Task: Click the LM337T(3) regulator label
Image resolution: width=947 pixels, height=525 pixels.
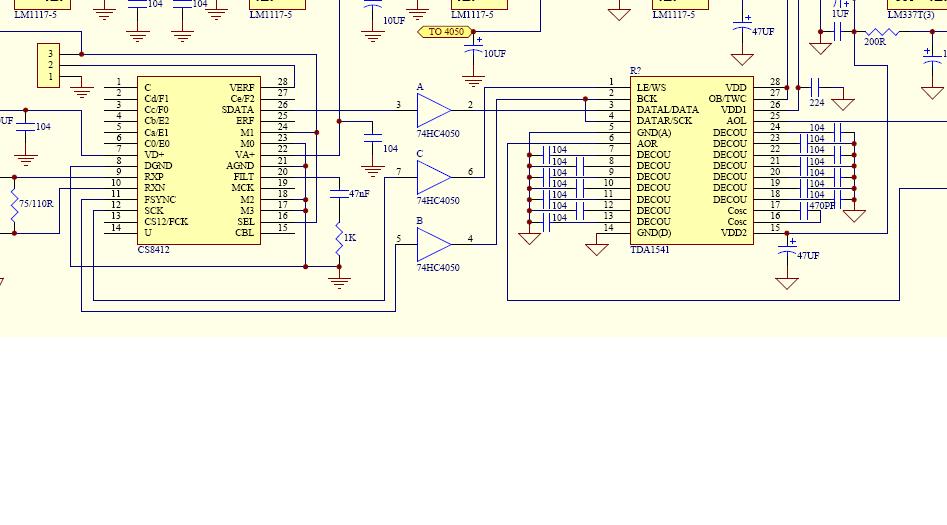Action: (x=911, y=14)
